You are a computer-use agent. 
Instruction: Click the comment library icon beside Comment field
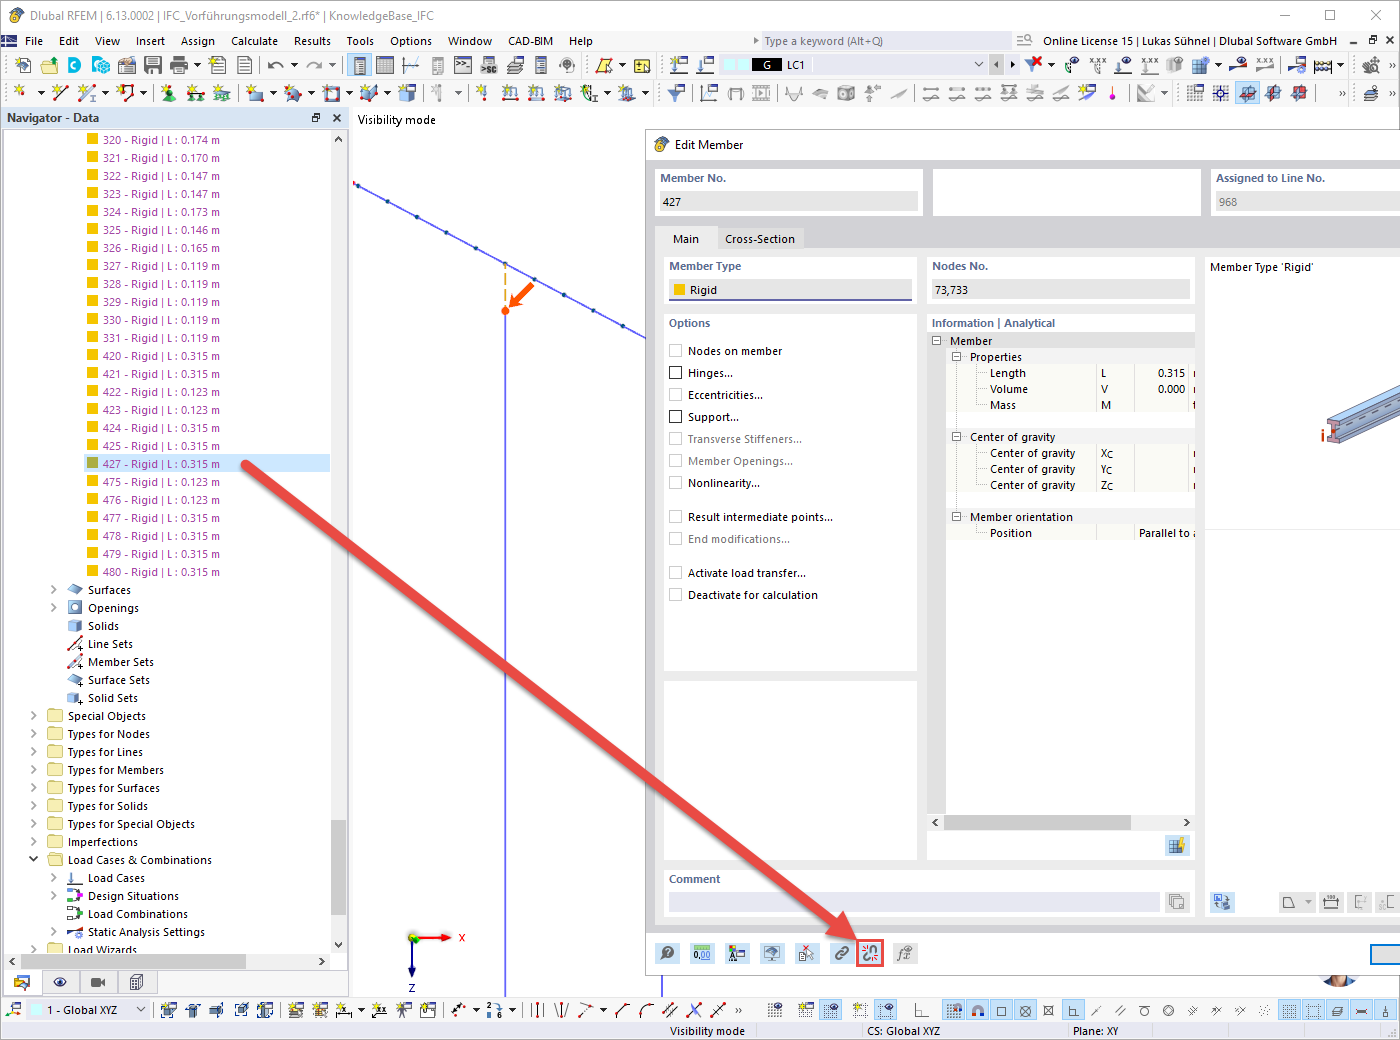(1177, 902)
